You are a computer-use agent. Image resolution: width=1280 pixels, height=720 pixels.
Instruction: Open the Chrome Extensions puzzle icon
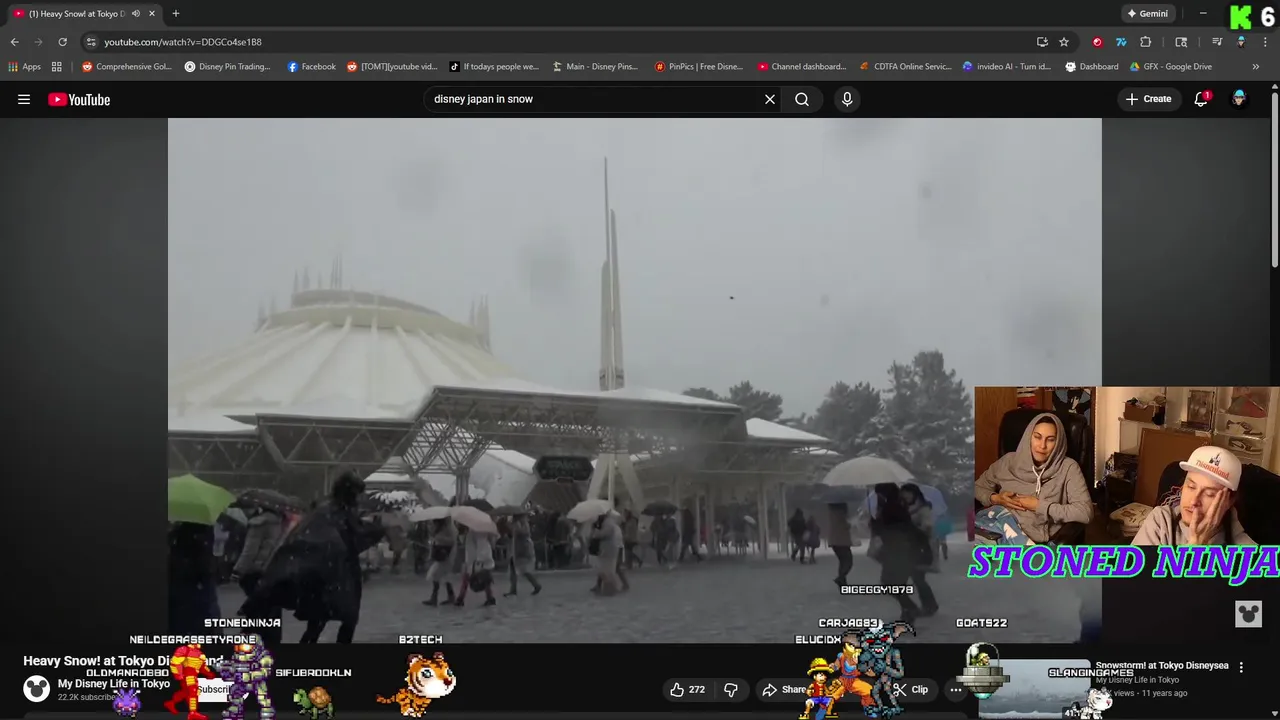click(1146, 42)
